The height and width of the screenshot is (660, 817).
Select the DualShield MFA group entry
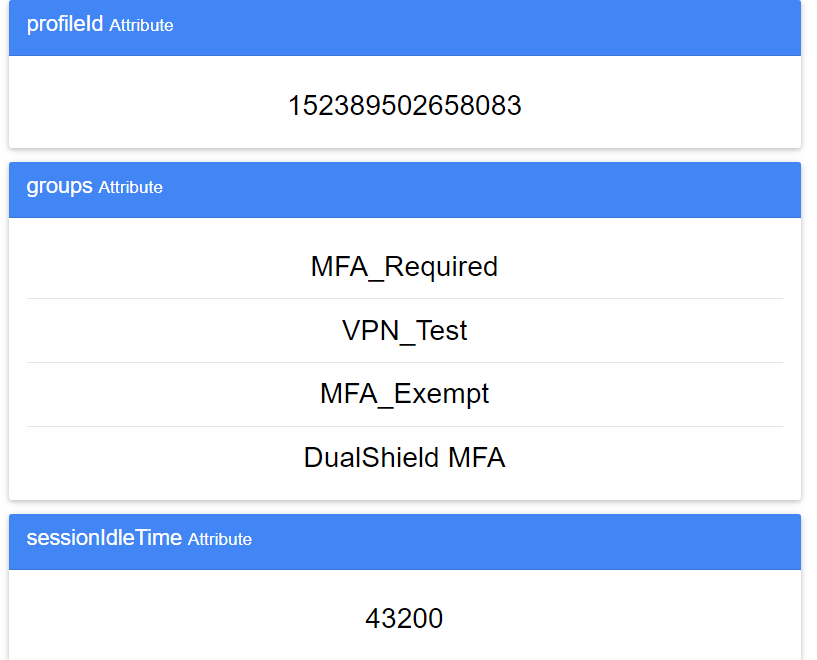[404, 458]
